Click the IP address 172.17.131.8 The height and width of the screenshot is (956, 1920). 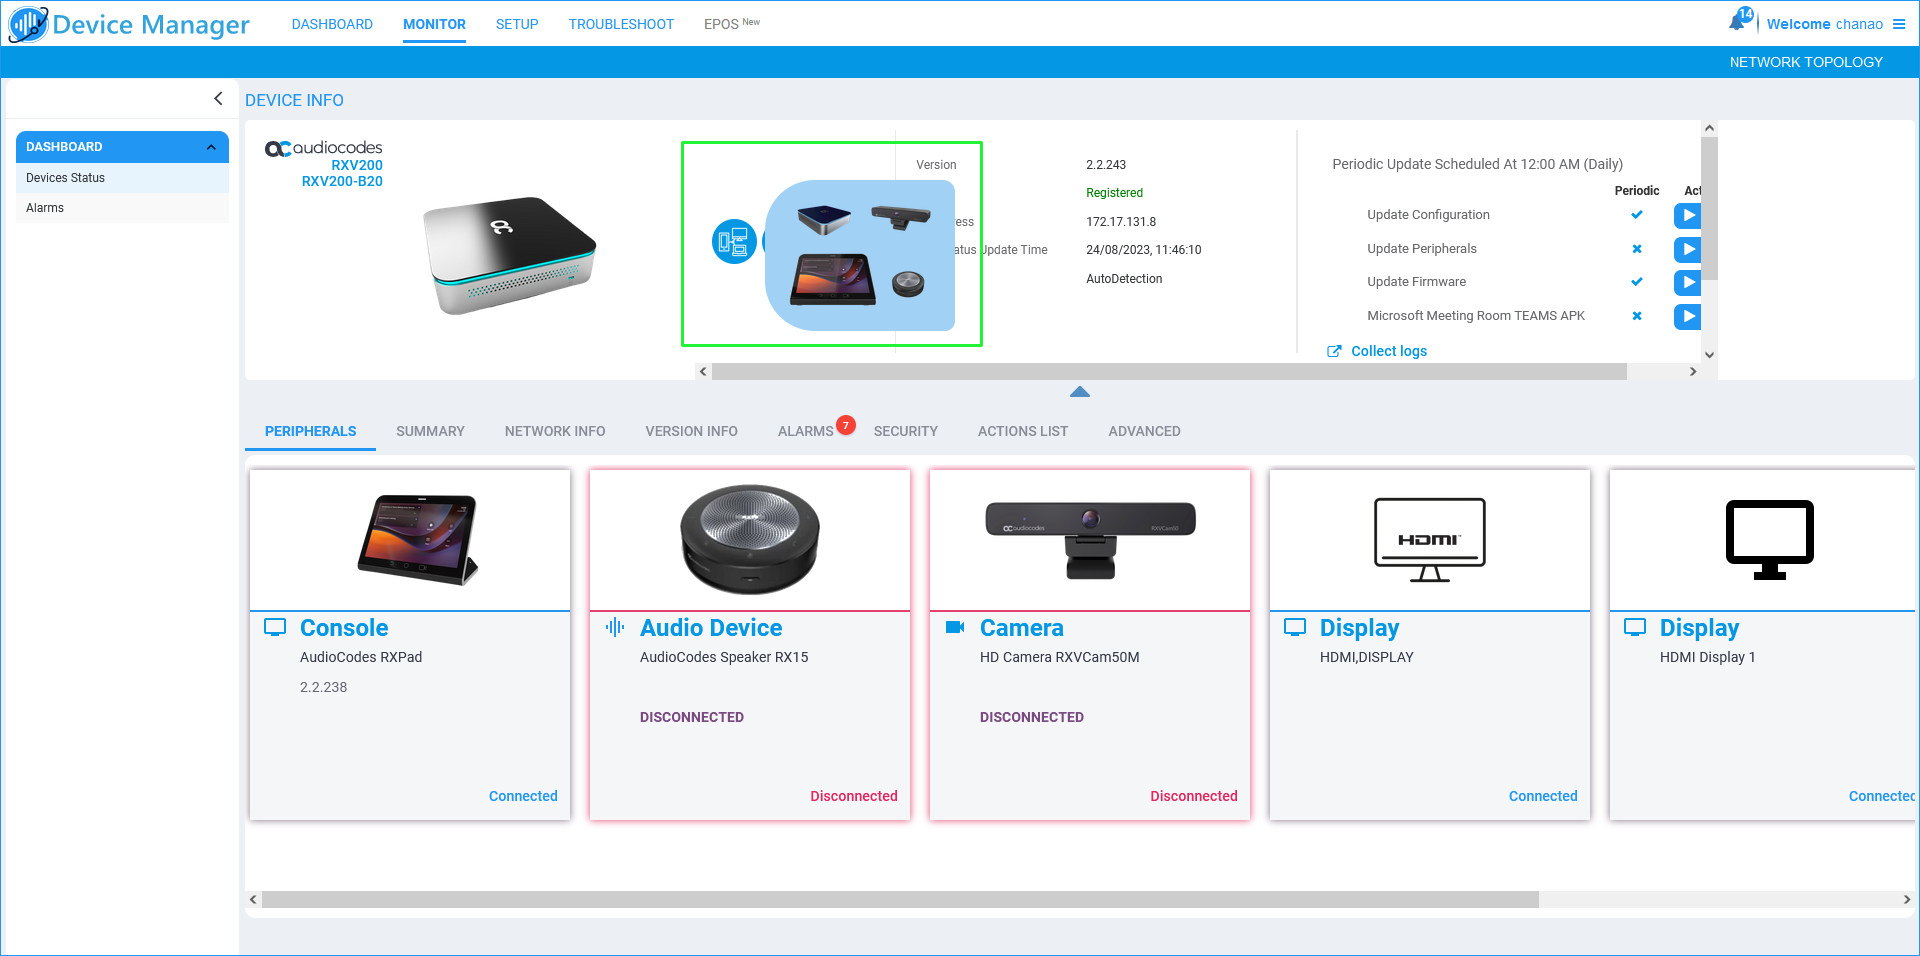pyautogui.click(x=1121, y=222)
